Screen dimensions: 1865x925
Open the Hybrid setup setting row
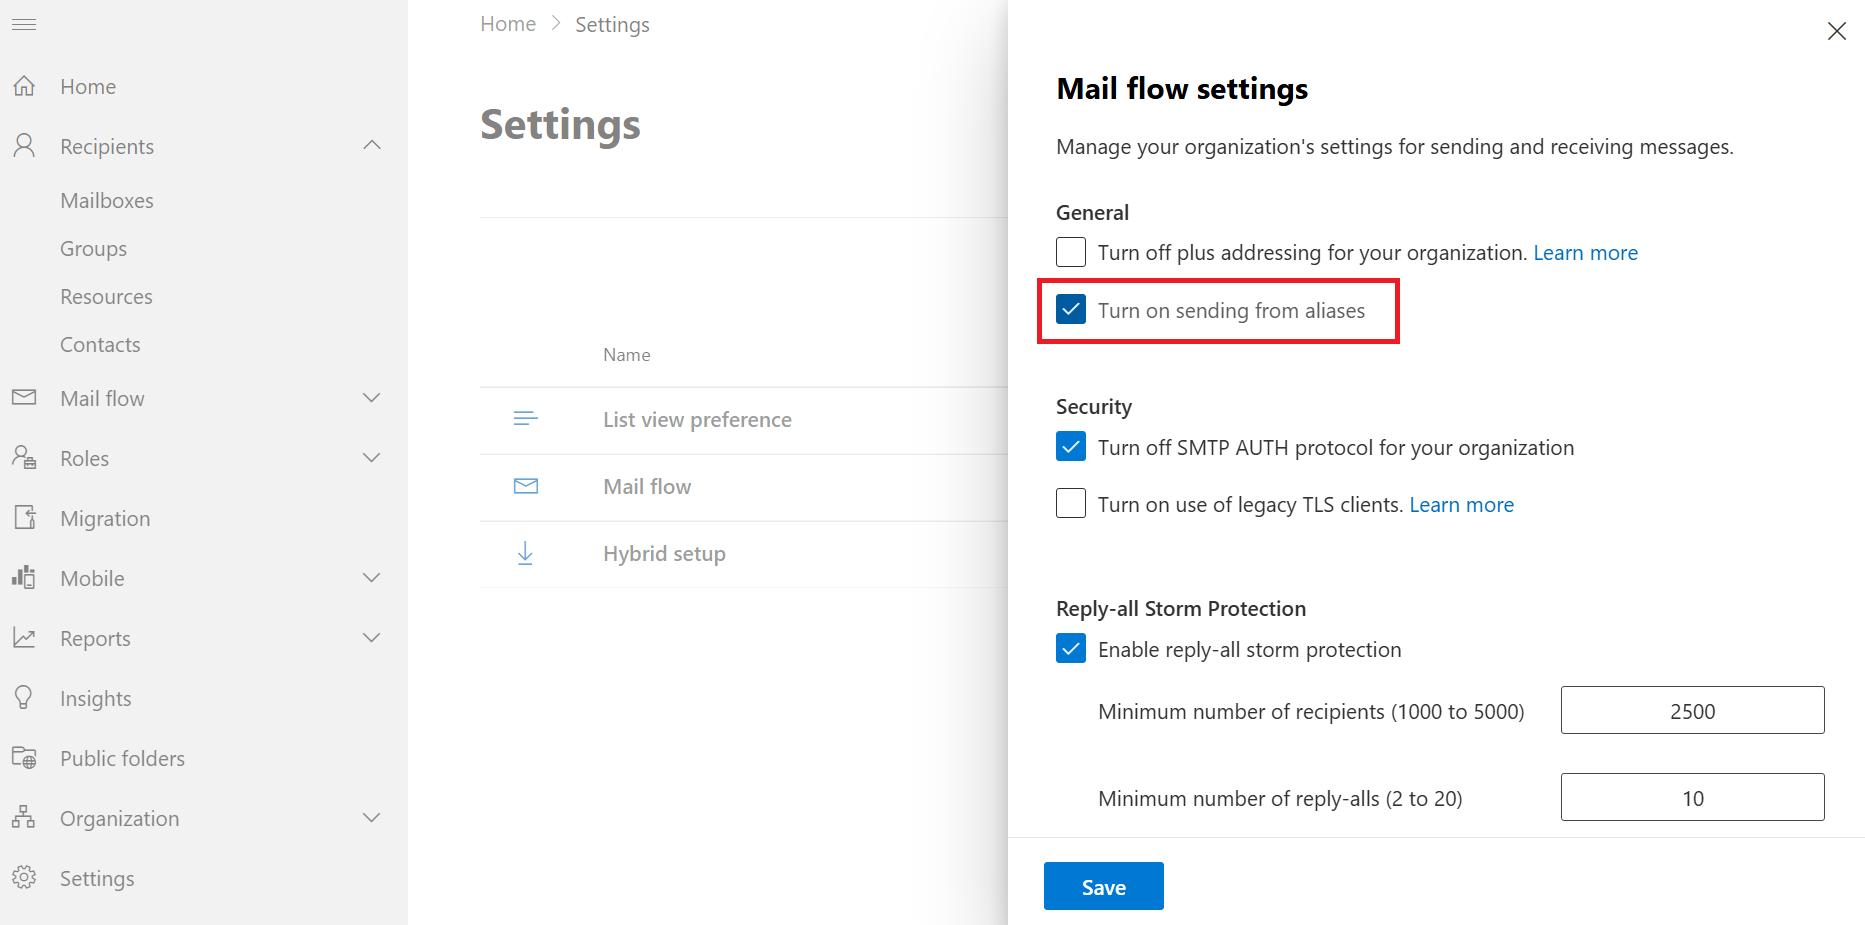[x=664, y=554]
